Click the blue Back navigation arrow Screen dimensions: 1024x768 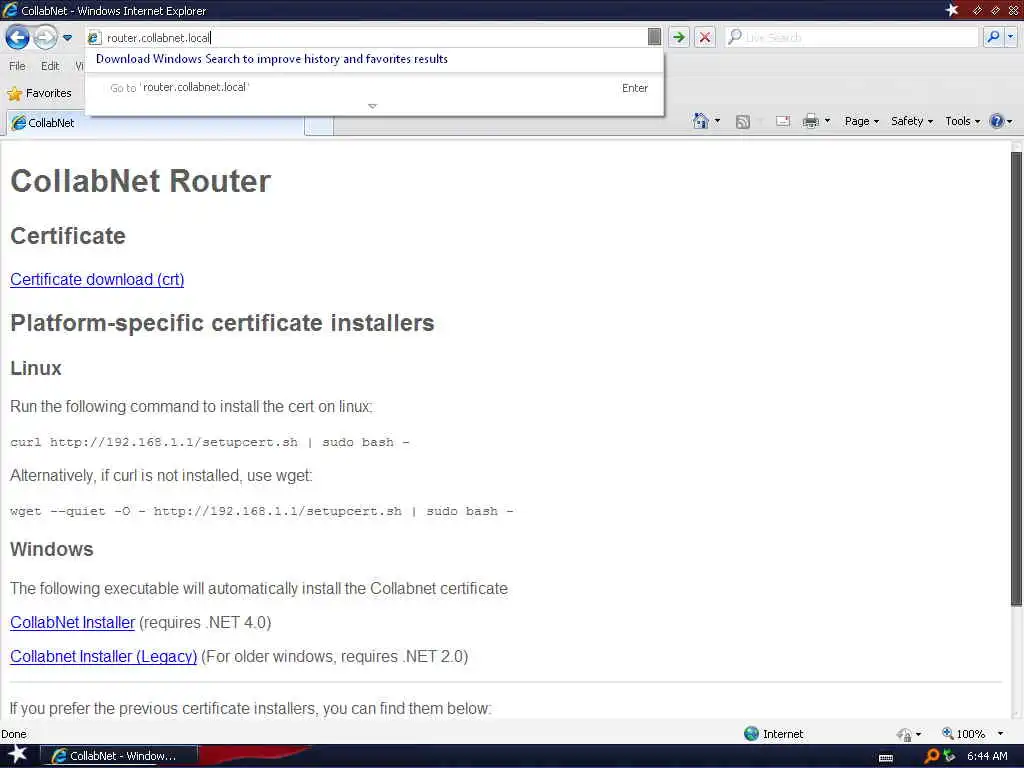[x=17, y=37]
